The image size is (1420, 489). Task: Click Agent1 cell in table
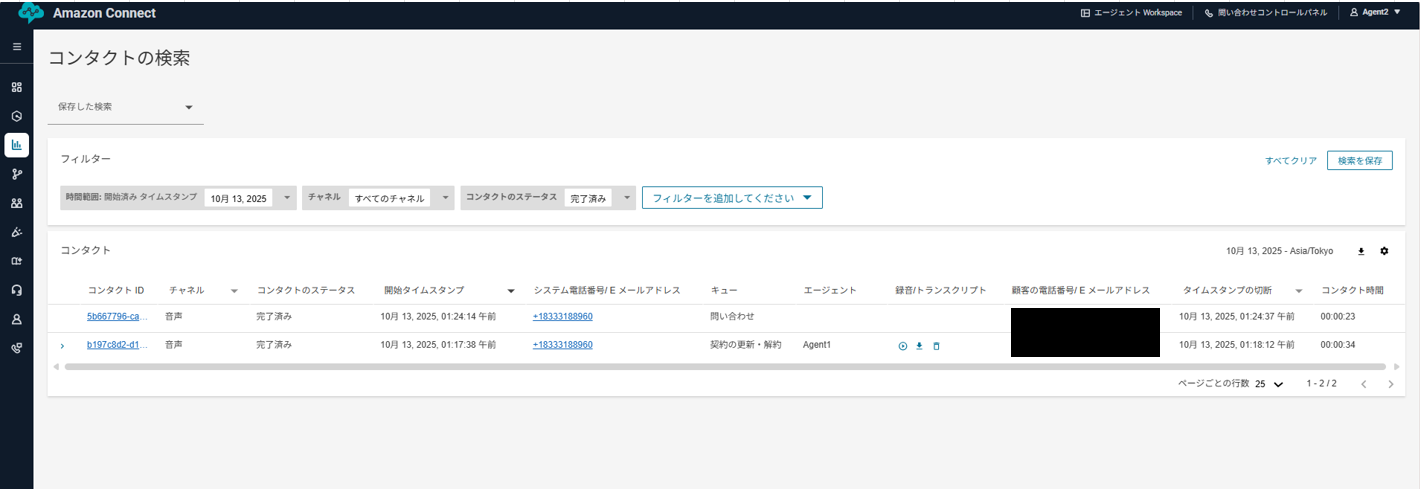pyautogui.click(x=817, y=345)
